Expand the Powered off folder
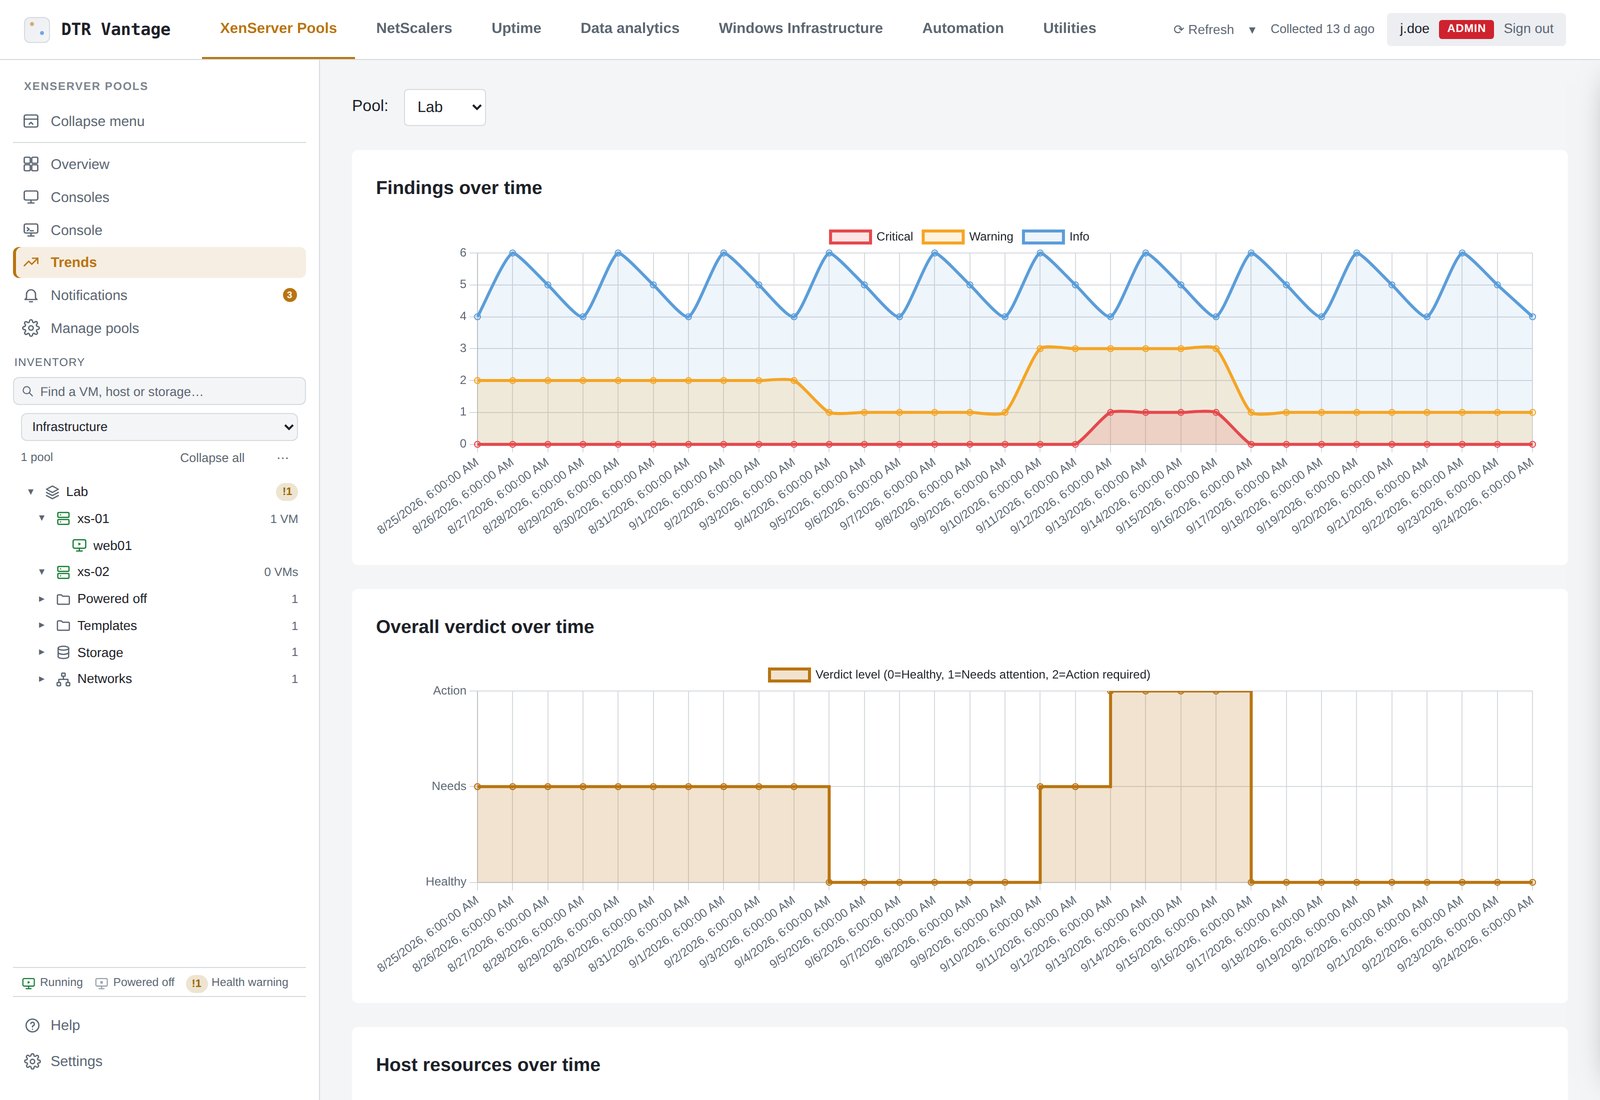This screenshot has width=1600, height=1100. click(41, 599)
